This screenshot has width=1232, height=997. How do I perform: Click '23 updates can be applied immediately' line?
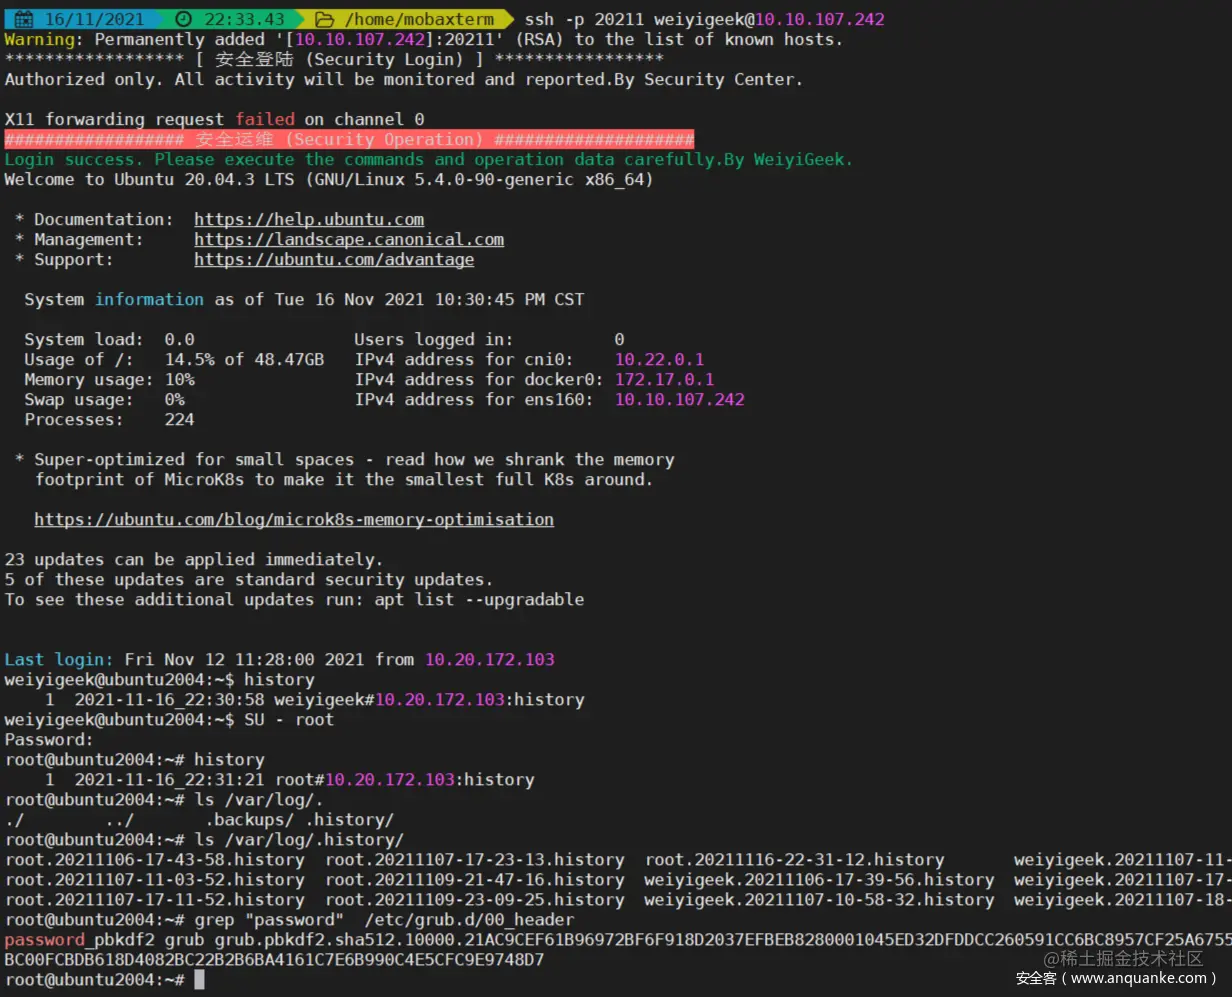tap(194, 559)
